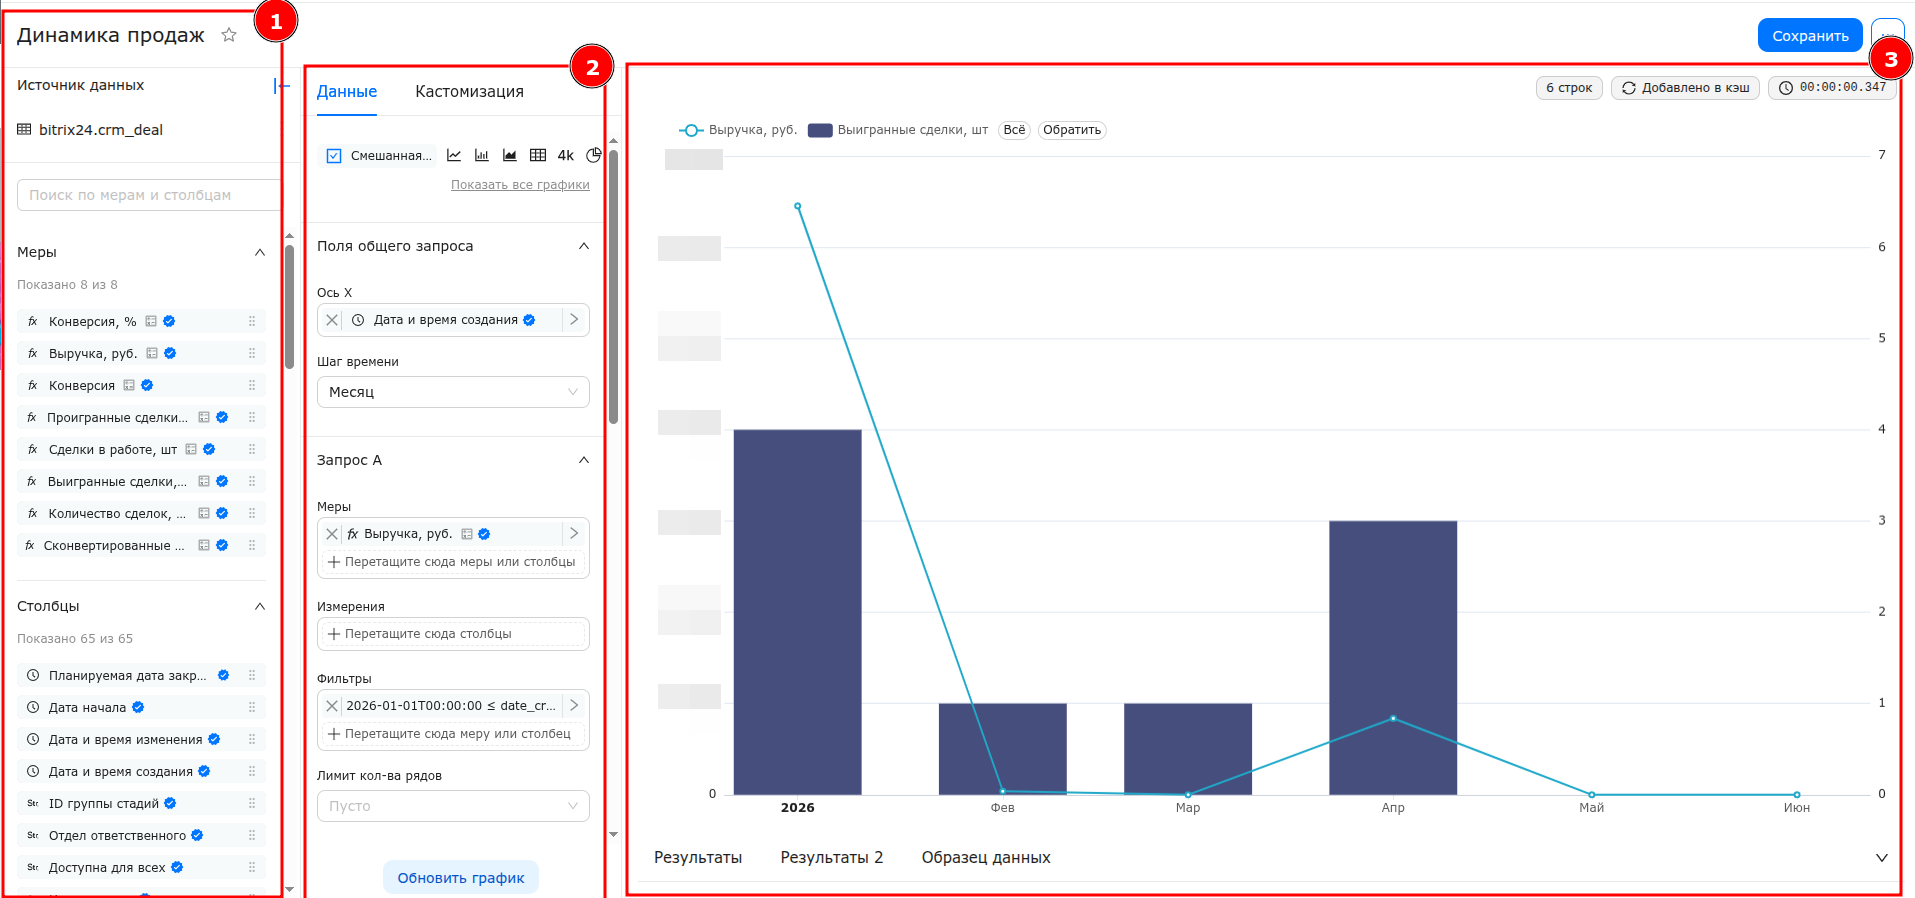
Task: Collapse the data source panel arrow icon
Action: 281,86
